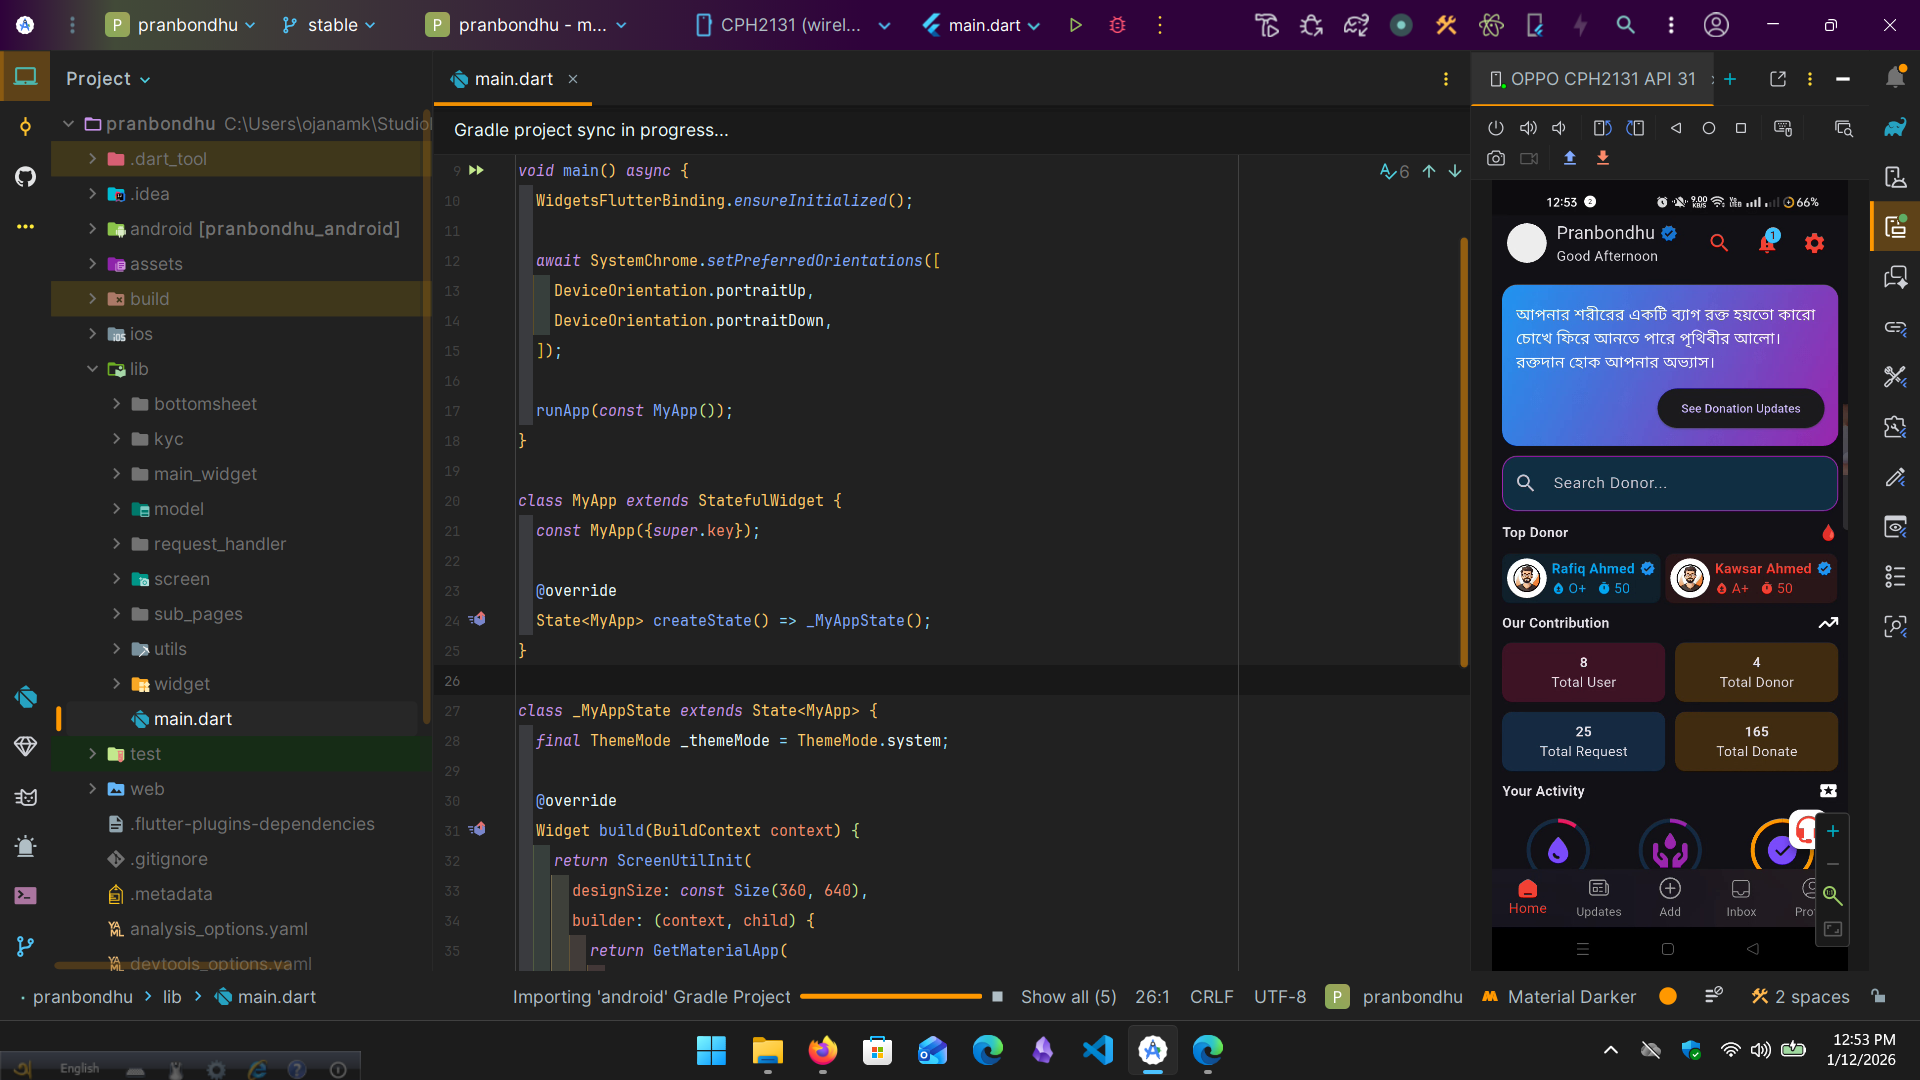
Task: Click the Gradle elephant icon
Action: (x=1895, y=128)
